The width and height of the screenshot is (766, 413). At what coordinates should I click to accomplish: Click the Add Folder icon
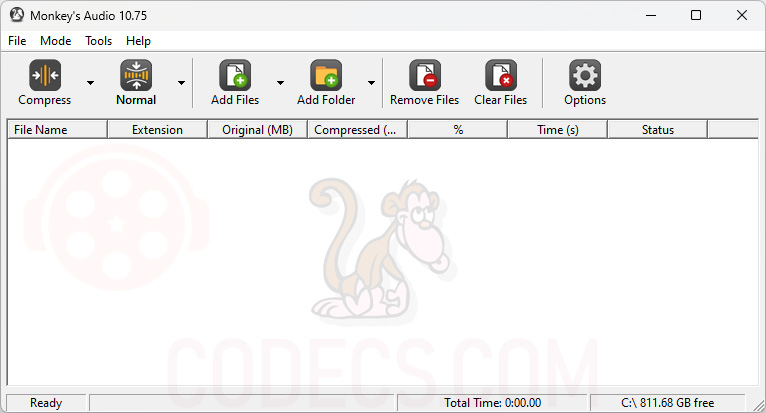(326, 75)
